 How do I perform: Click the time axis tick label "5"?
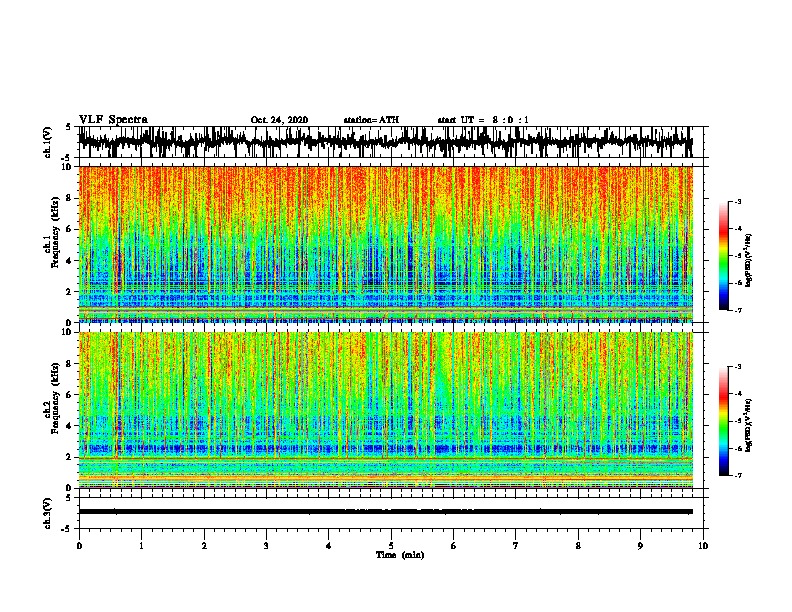pos(391,546)
